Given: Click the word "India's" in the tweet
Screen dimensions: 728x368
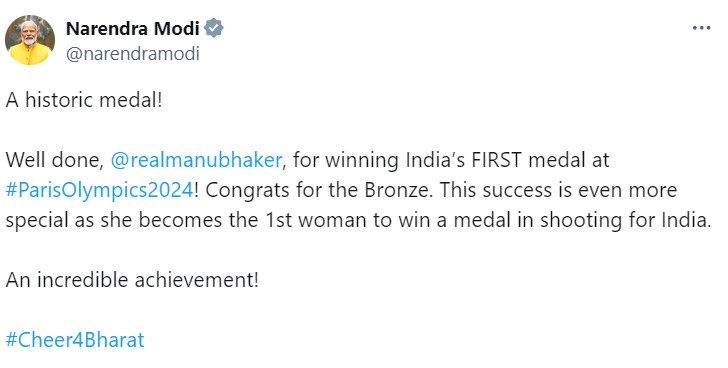Looking at the screenshot, I should tap(436, 161).
